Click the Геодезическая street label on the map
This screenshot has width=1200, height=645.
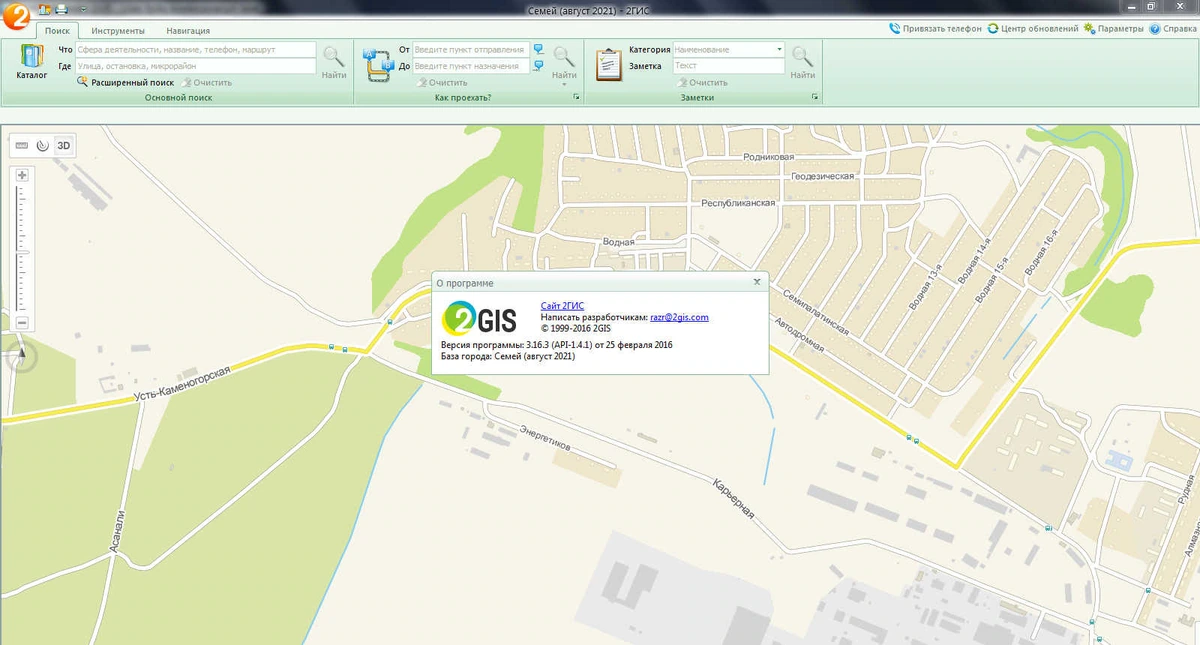pos(822,176)
